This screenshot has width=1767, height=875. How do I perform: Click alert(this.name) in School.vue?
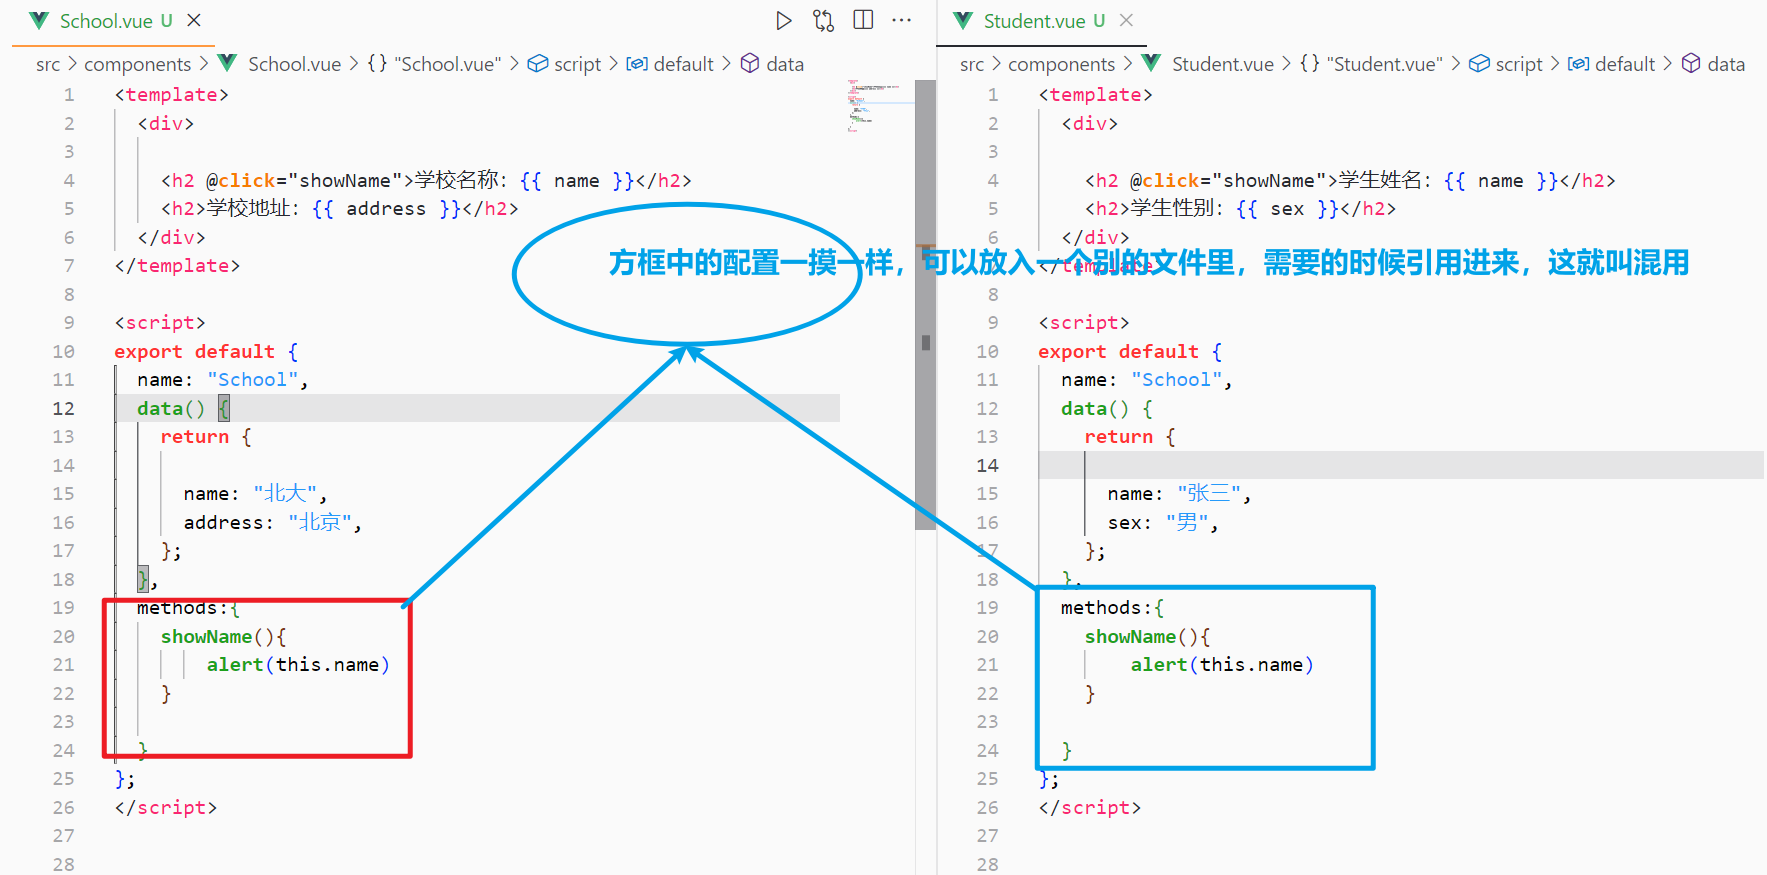tap(298, 665)
